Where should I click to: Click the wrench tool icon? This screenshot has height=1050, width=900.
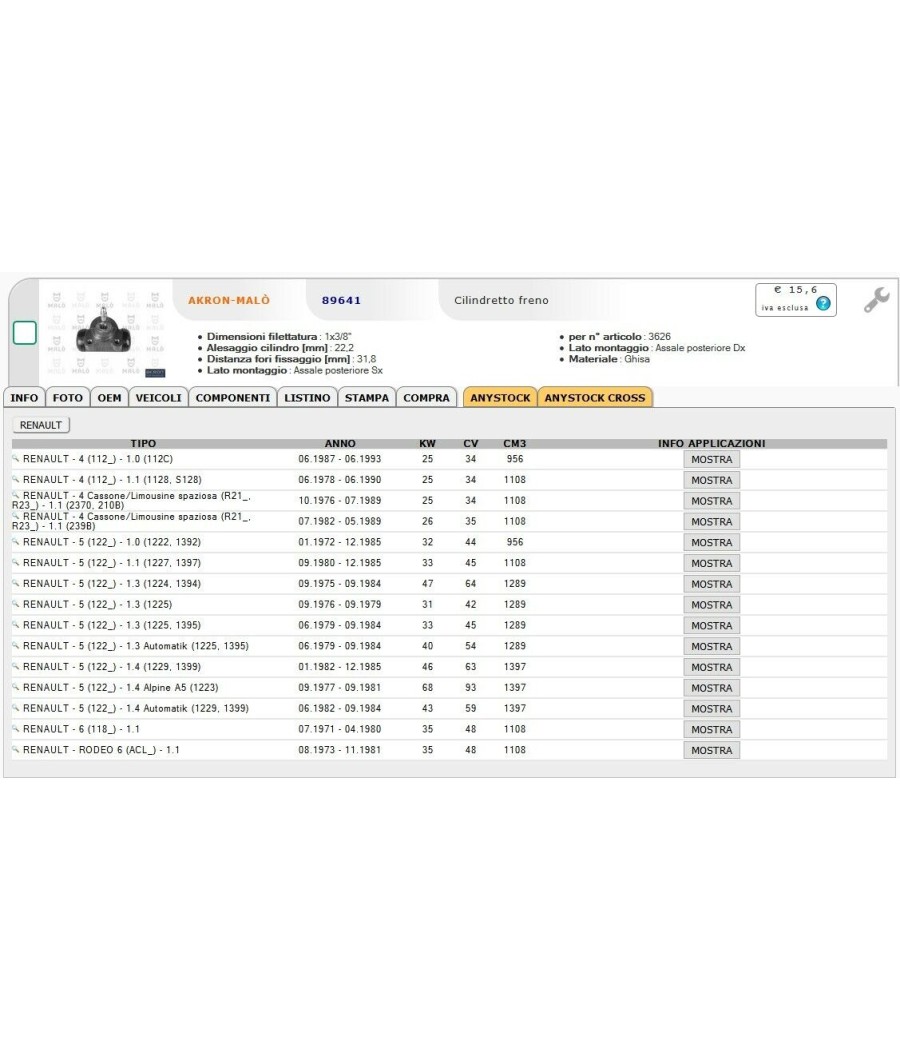(877, 299)
